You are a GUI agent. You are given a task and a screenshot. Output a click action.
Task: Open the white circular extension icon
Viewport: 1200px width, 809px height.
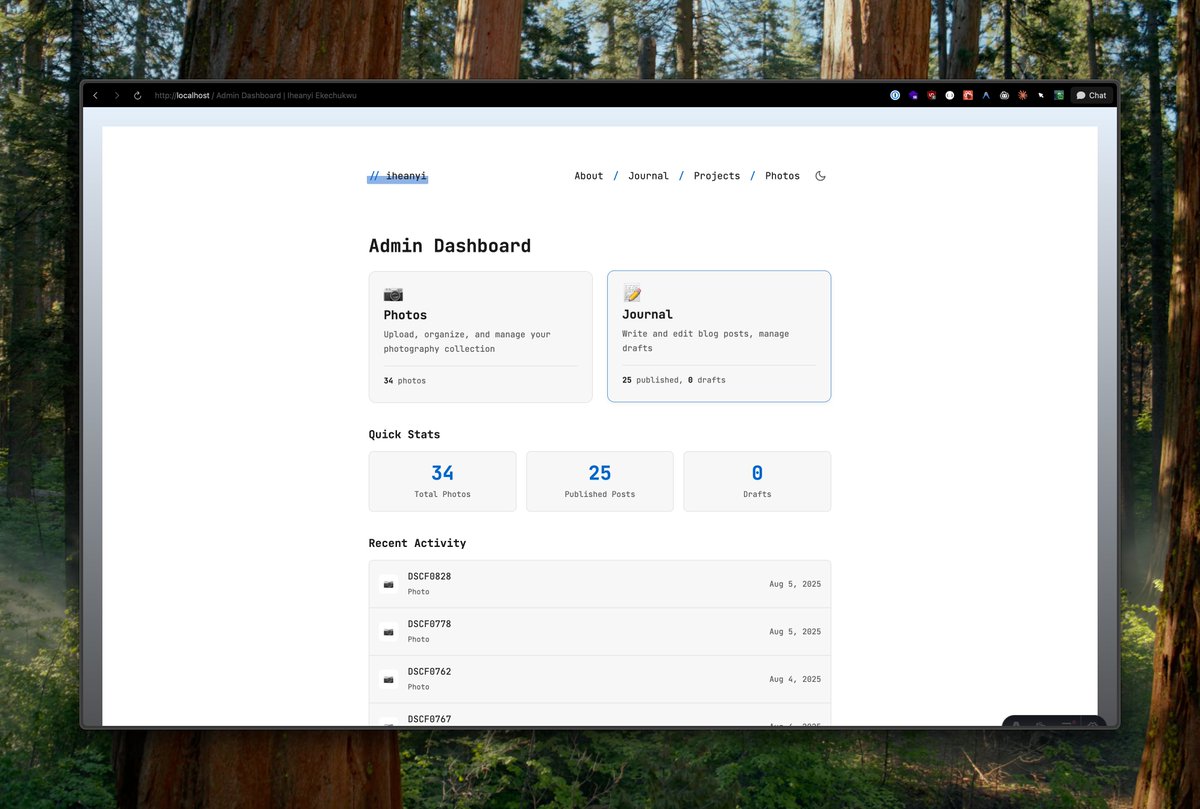[949, 96]
